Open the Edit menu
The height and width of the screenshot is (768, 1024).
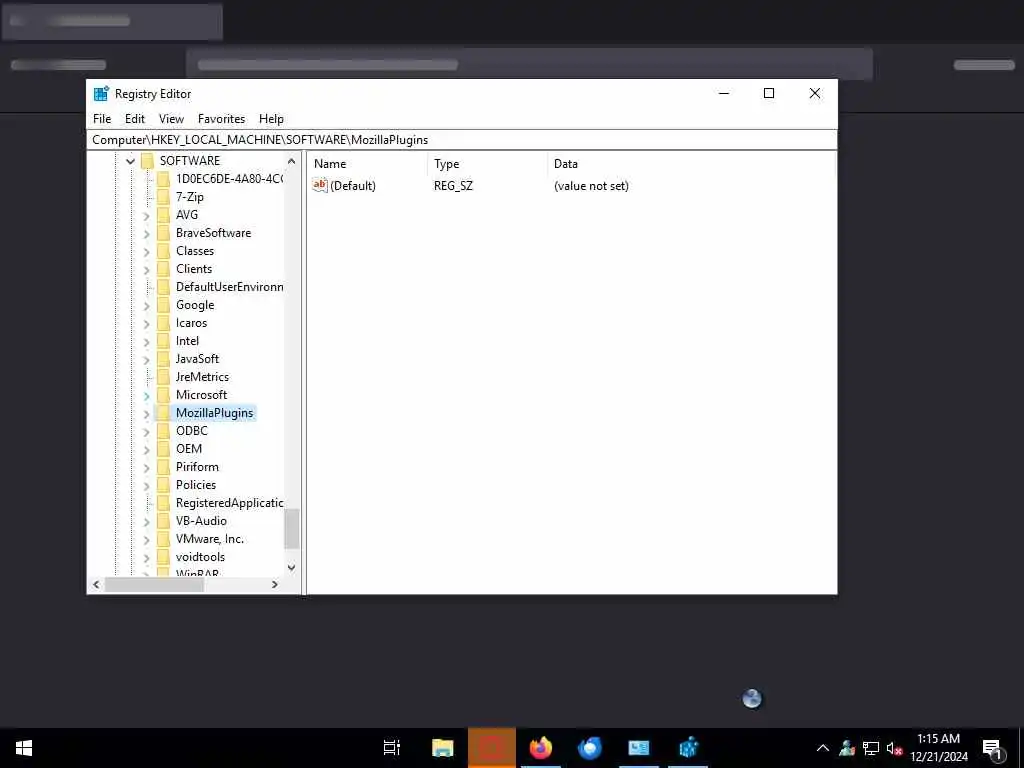135,119
